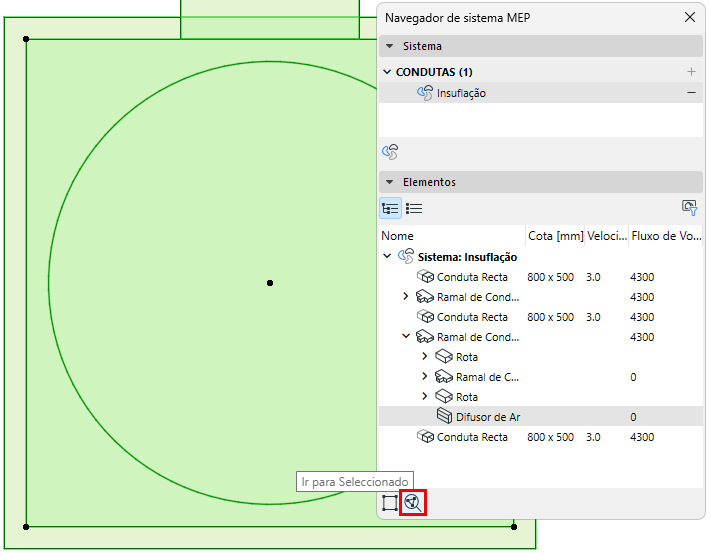Click the first Rota duct icon
The width and height of the screenshot is (711, 554).
444,356
